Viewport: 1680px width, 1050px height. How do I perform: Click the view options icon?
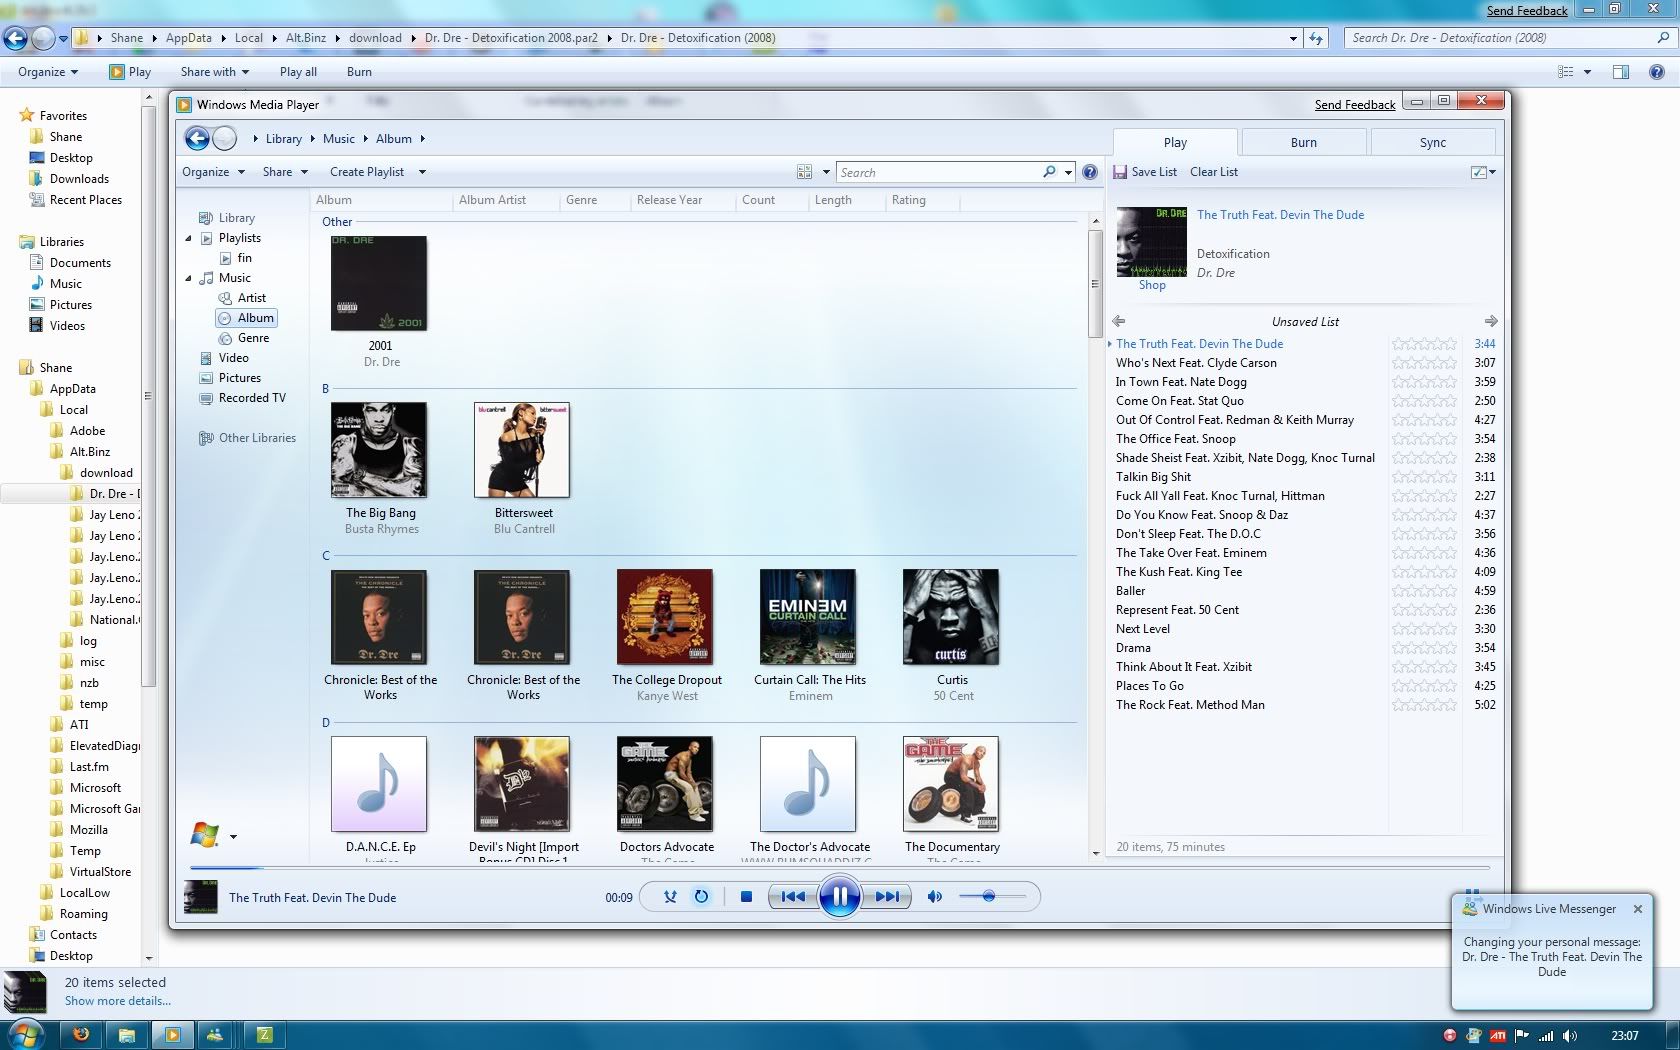(804, 172)
